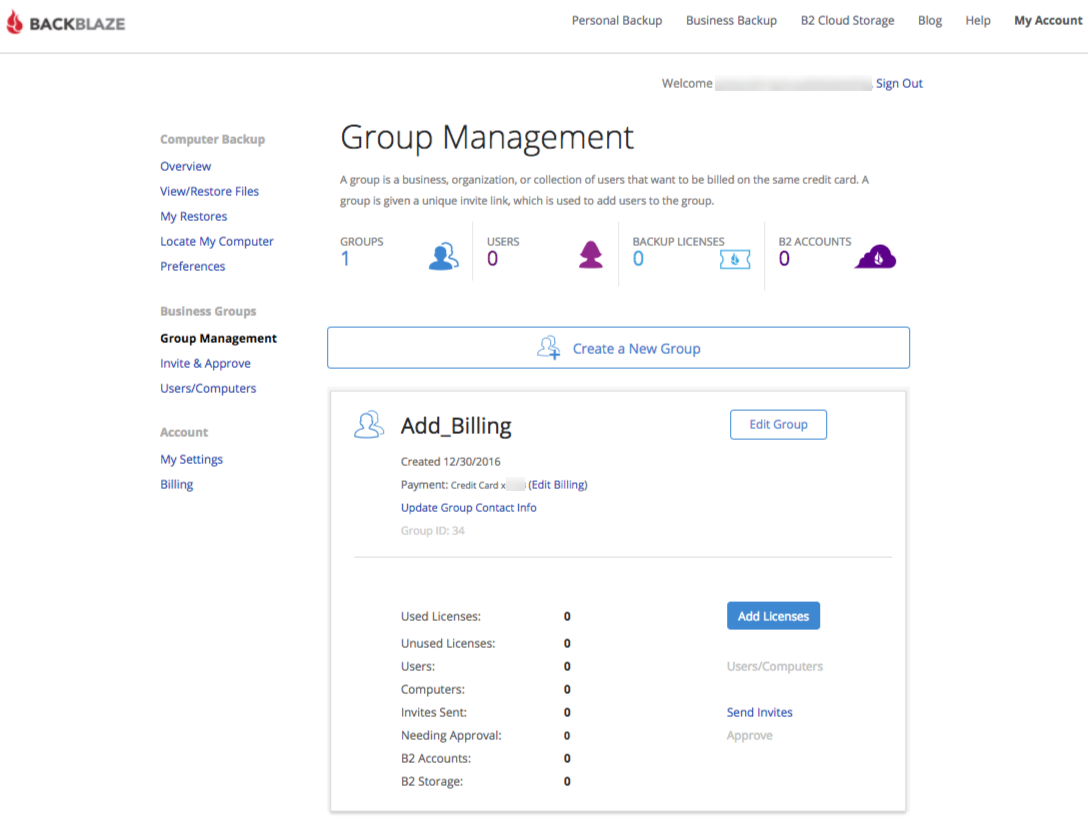Select Group Management in sidebar
Screen dimensions: 1088x825
(x=218, y=339)
